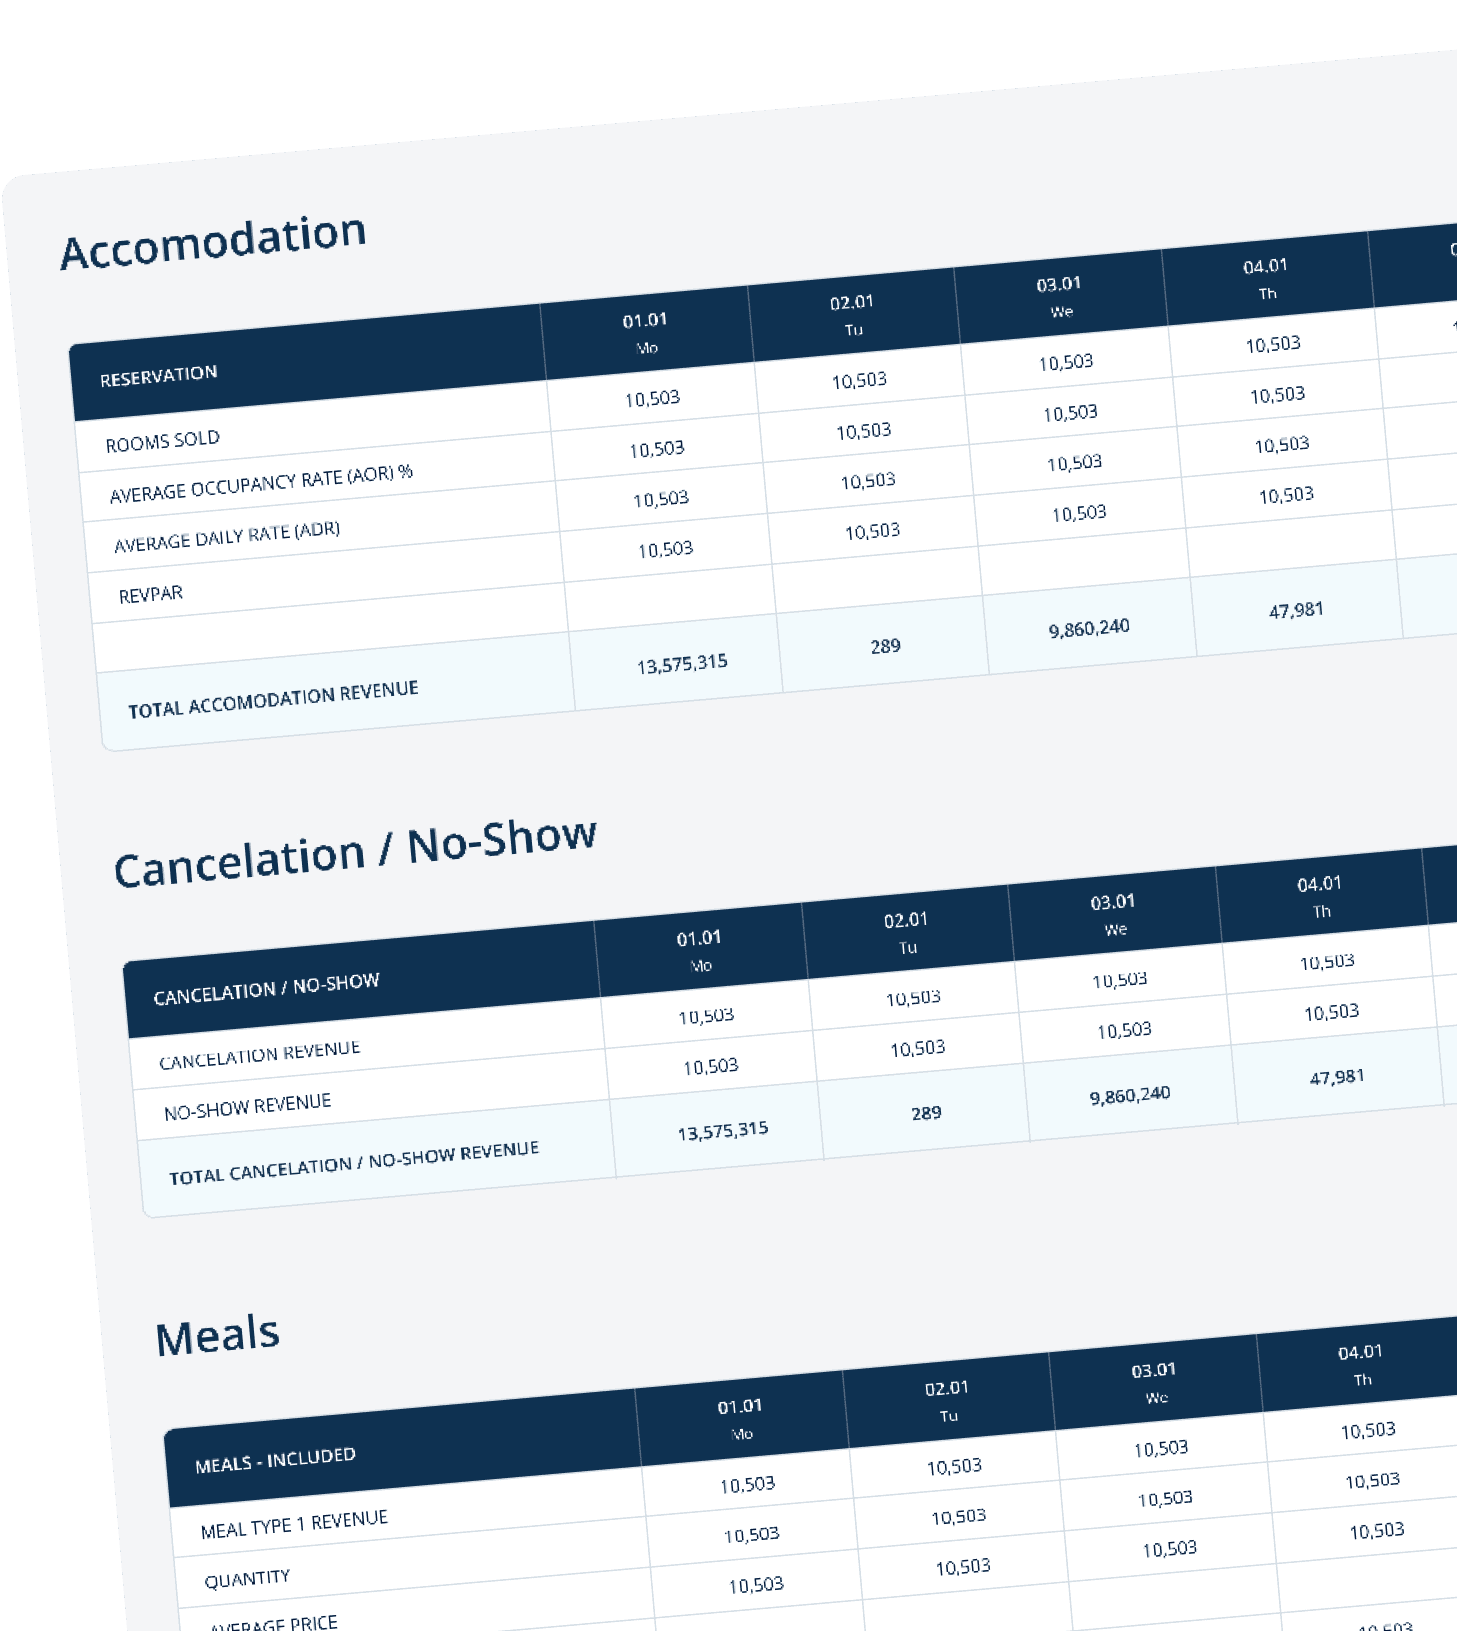This screenshot has height=1631, width=1457.
Task: Click 02.01 Tu column header in Accomodation table
Action: 852,315
